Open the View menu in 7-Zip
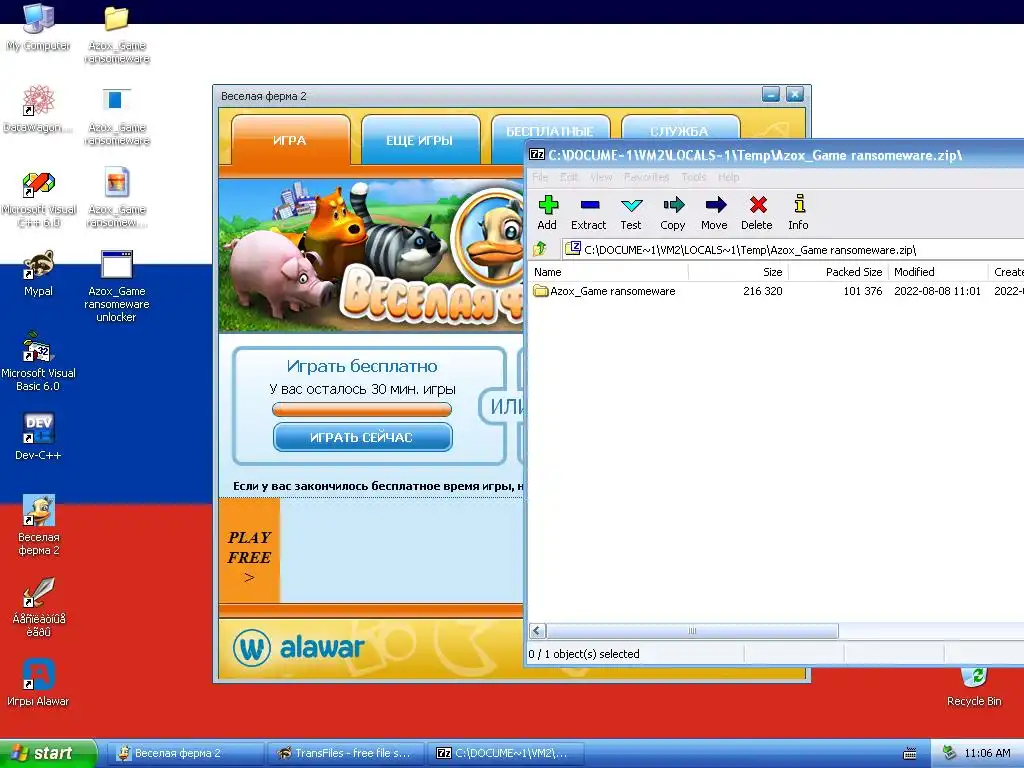The image size is (1024, 768). click(601, 177)
